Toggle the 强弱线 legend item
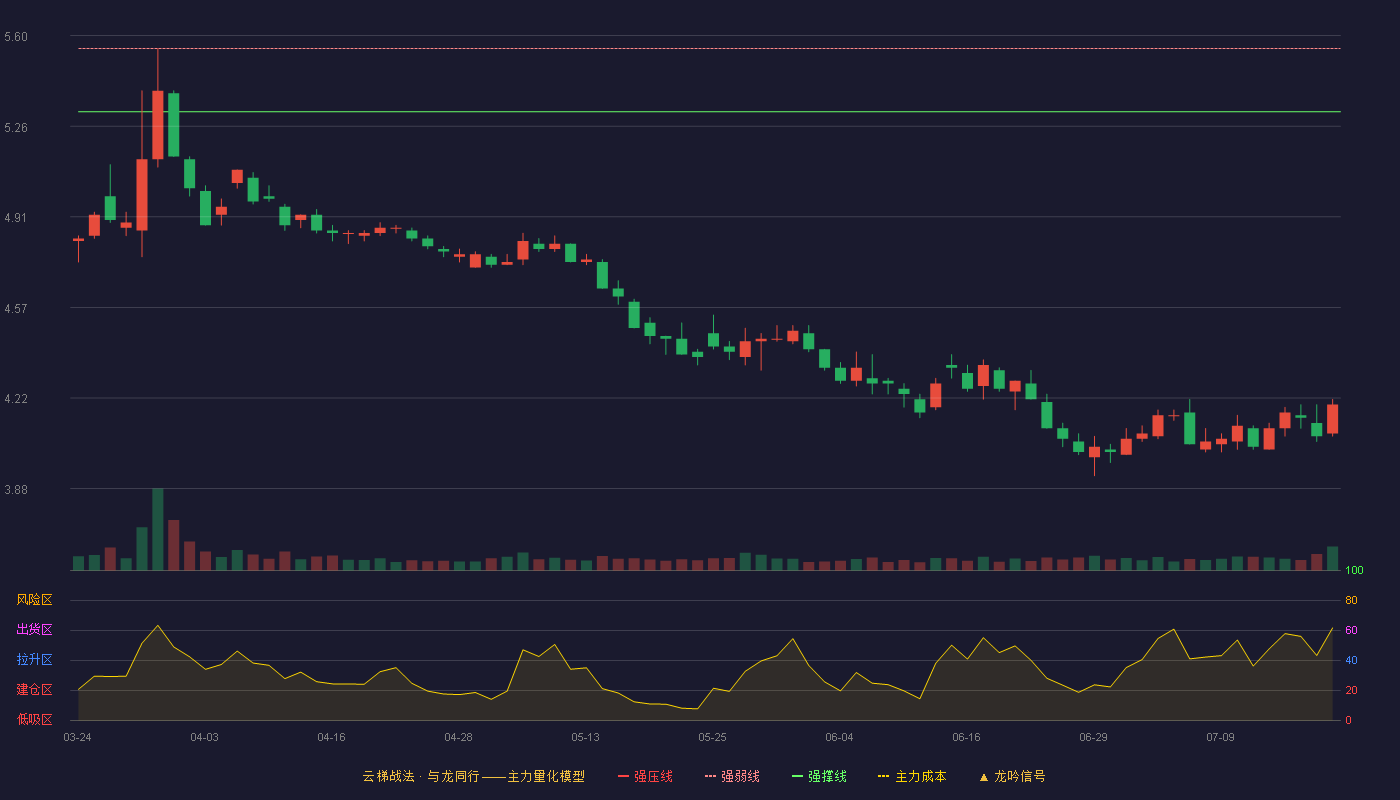This screenshot has width=1400, height=800. coord(732,776)
